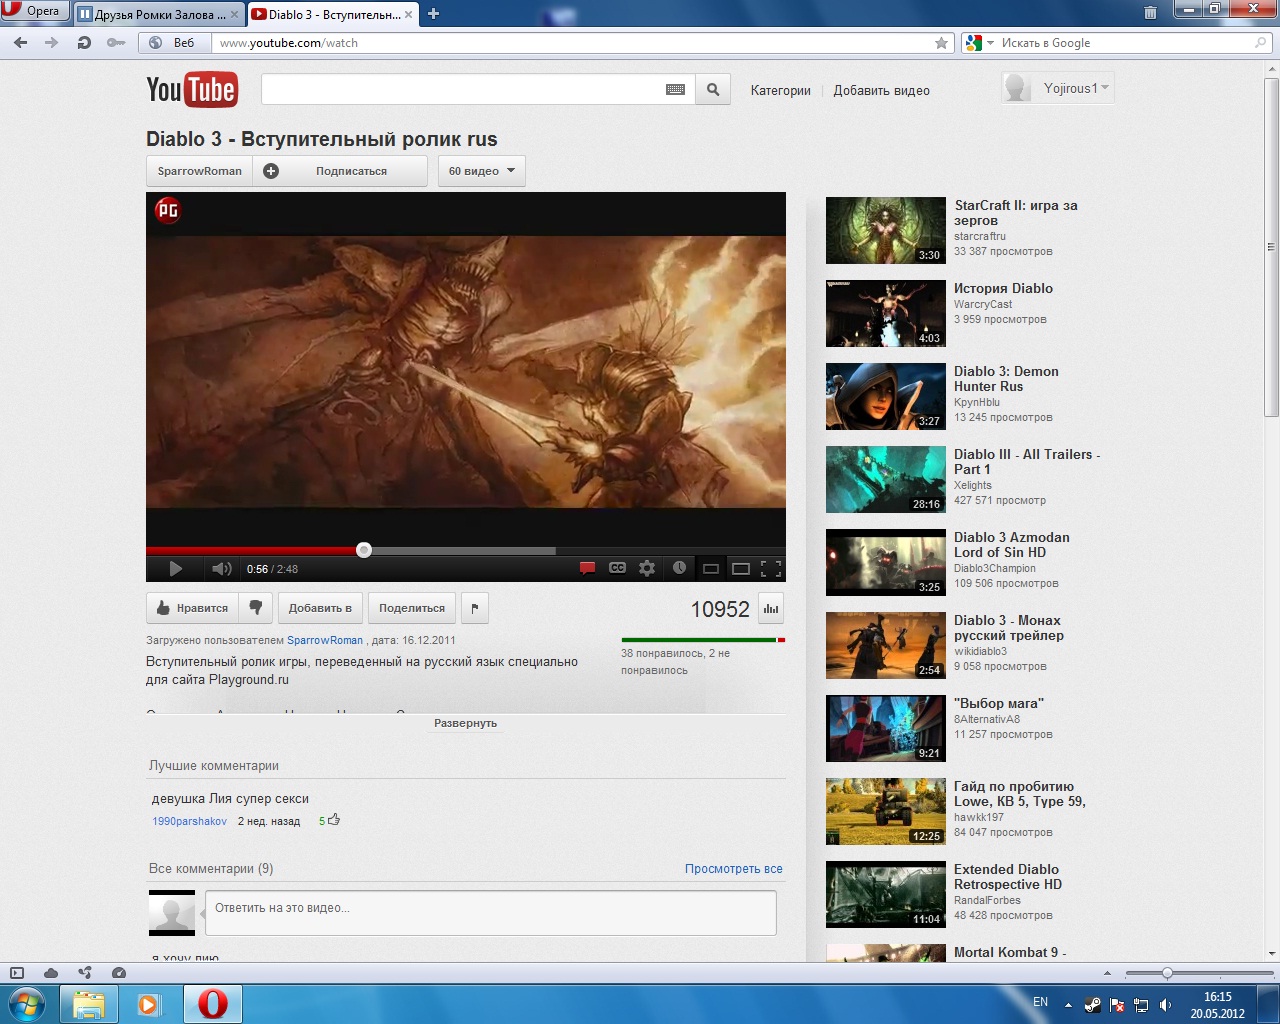The height and width of the screenshot is (1024, 1280).
Task: Click the Ответить на это видео field
Action: (491, 913)
